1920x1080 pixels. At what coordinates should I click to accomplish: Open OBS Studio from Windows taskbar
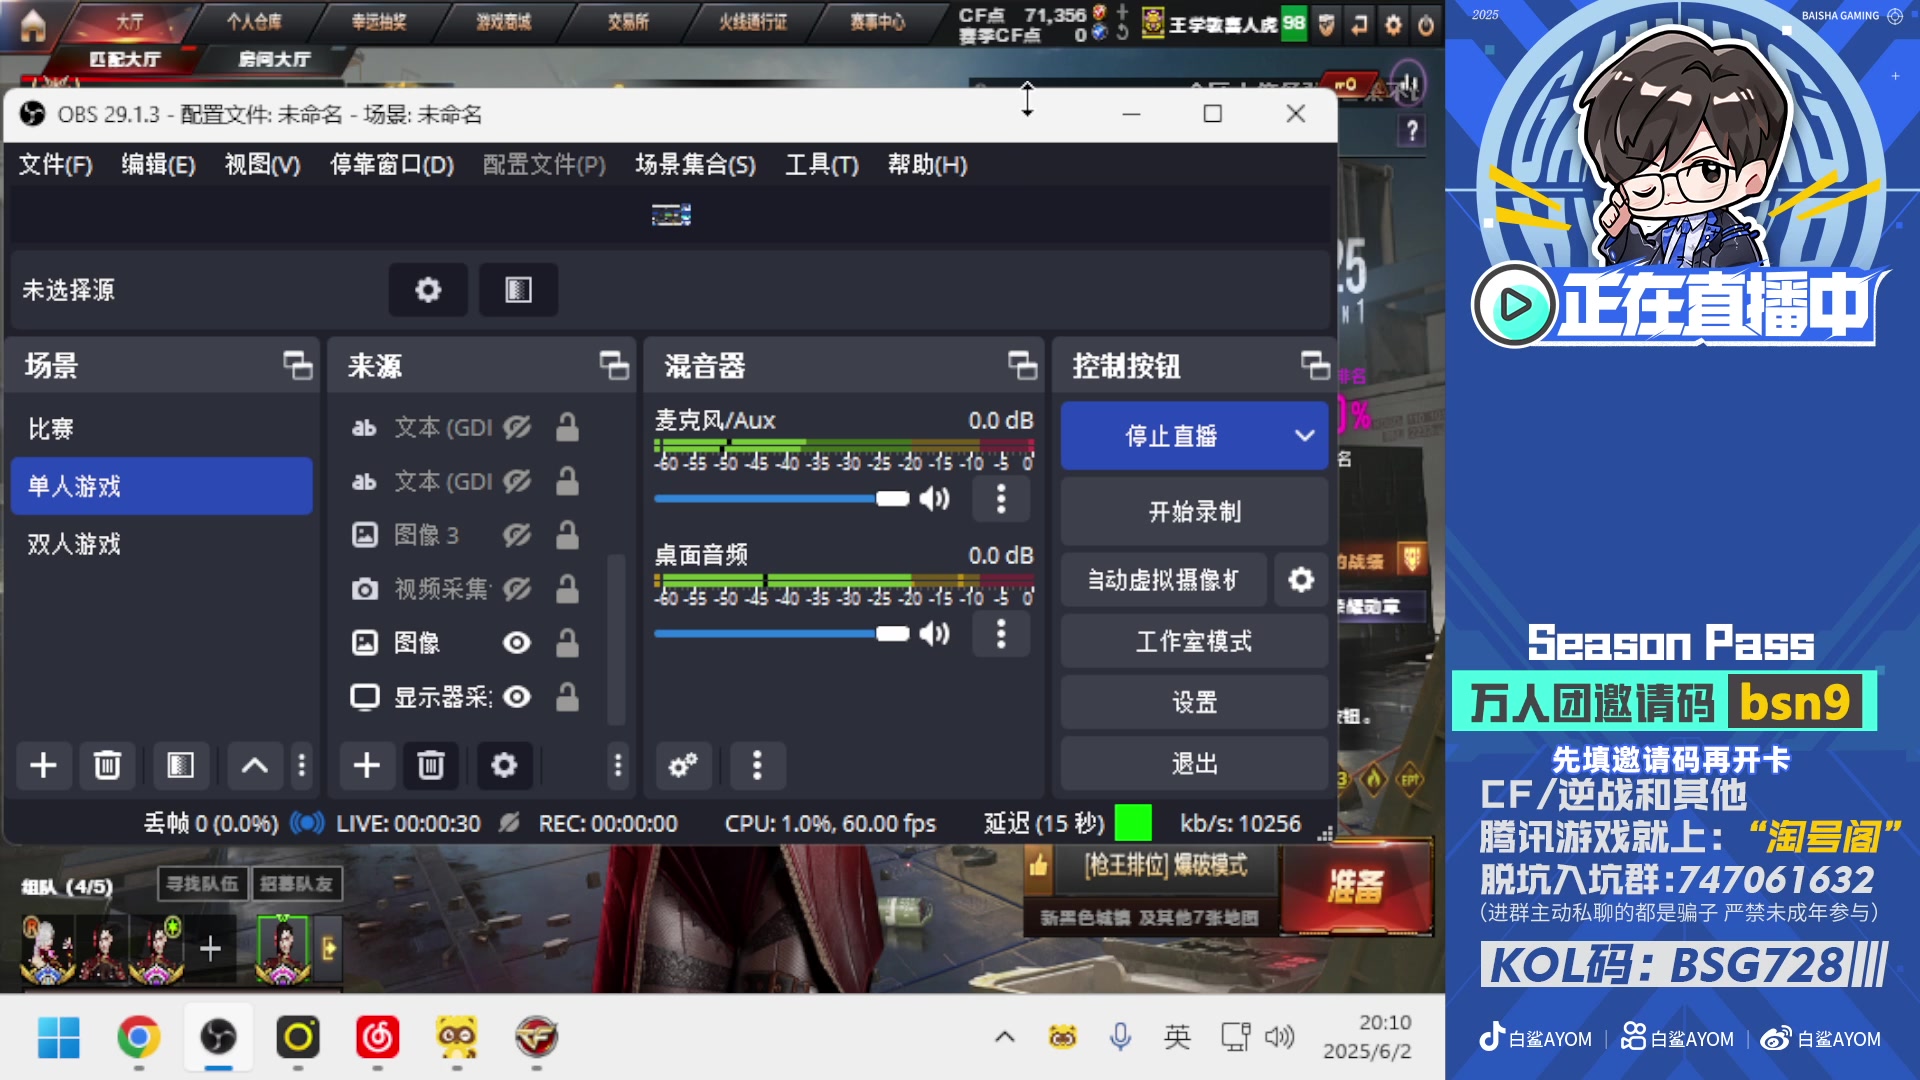pyautogui.click(x=218, y=1037)
